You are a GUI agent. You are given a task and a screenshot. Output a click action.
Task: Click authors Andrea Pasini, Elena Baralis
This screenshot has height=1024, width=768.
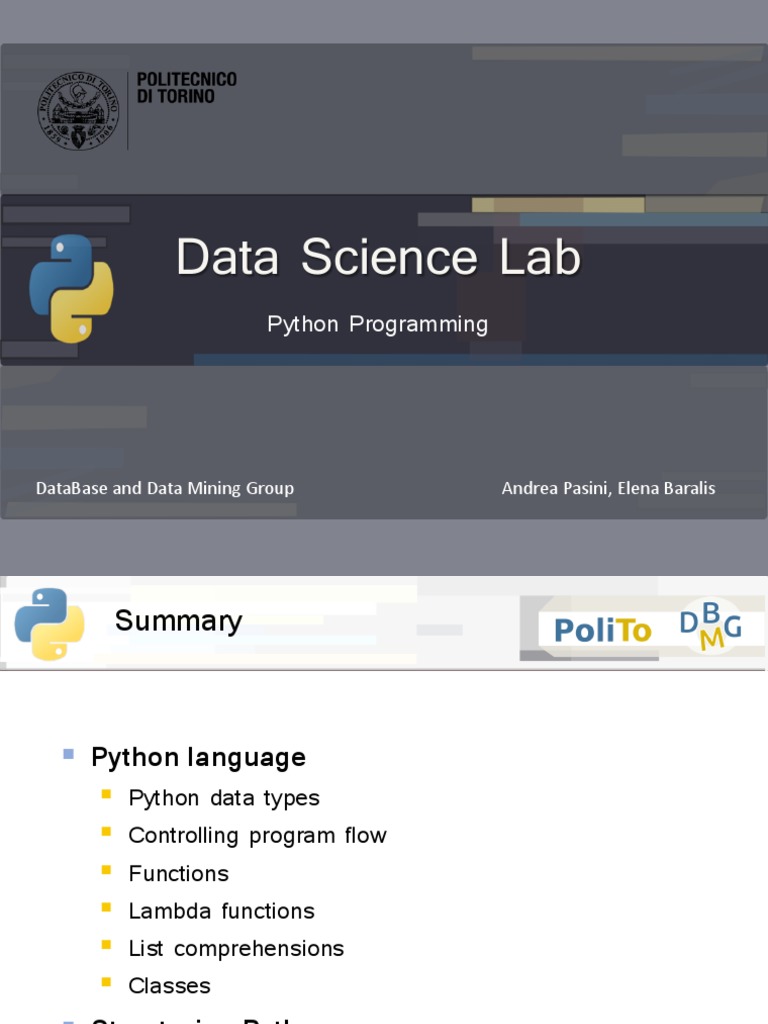coord(608,488)
